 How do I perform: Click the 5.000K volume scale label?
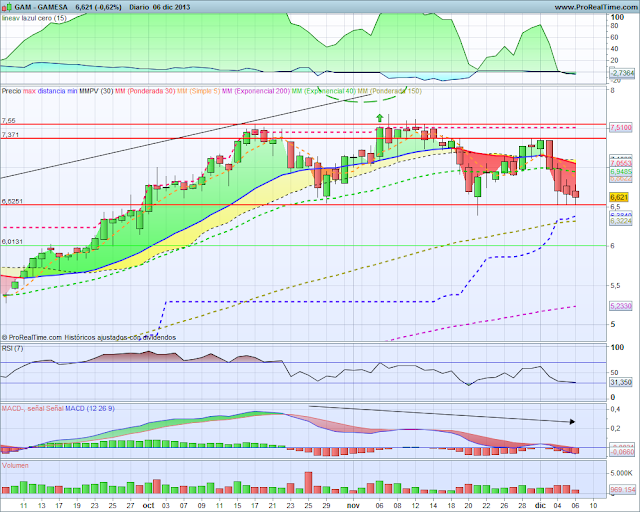click(x=620, y=473)
